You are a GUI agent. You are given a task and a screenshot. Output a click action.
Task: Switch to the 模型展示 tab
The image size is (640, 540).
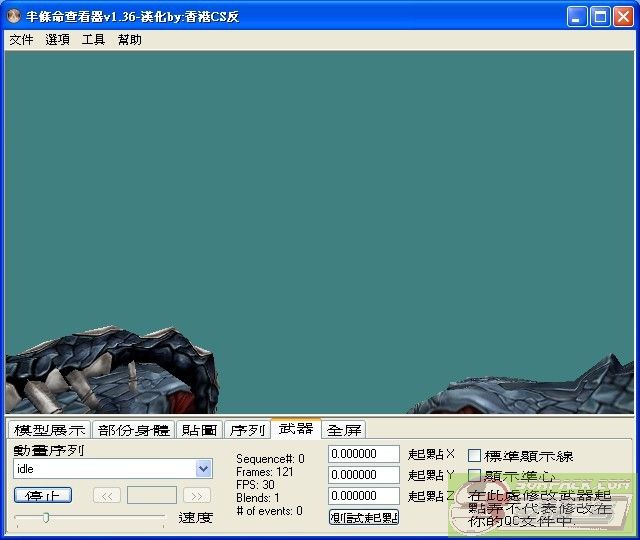tap(49, 430)
